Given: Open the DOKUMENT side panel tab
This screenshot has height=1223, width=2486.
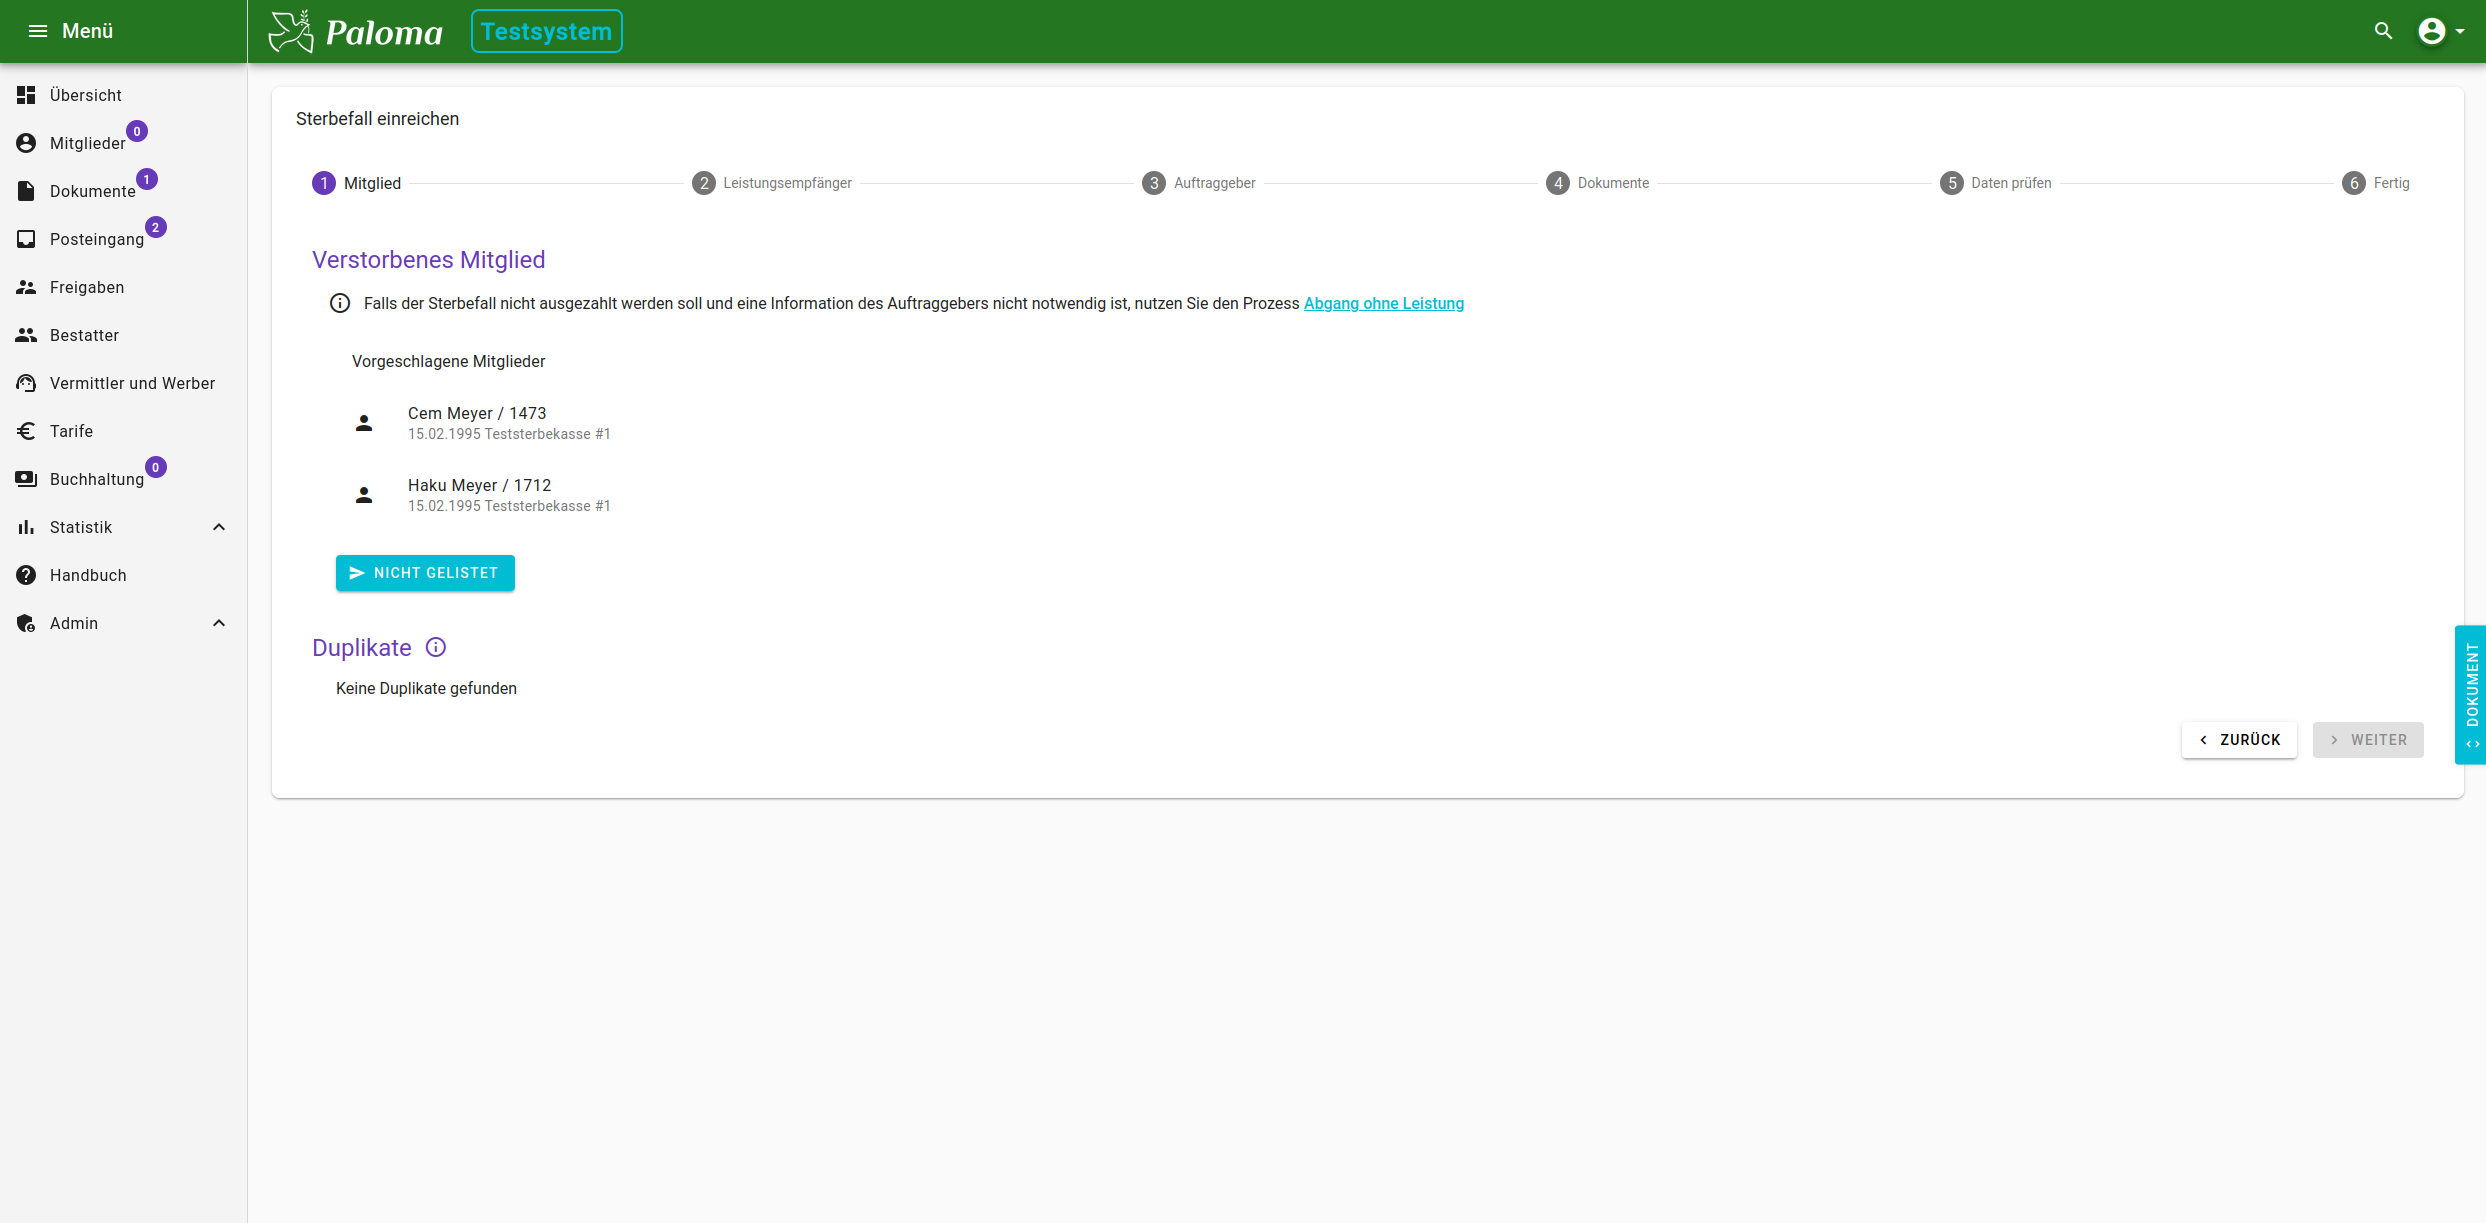Looking at the screenshot, I should (x=2471, y=695).
